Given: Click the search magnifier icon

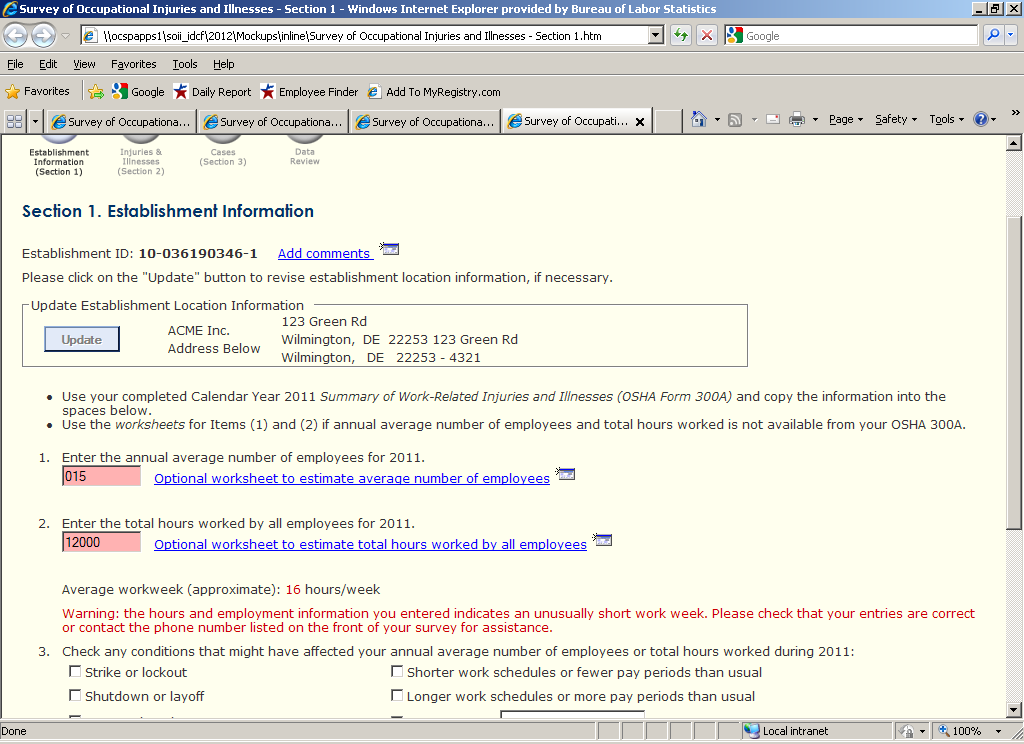Looking at the screenshot, I should [x=993, y=35].
